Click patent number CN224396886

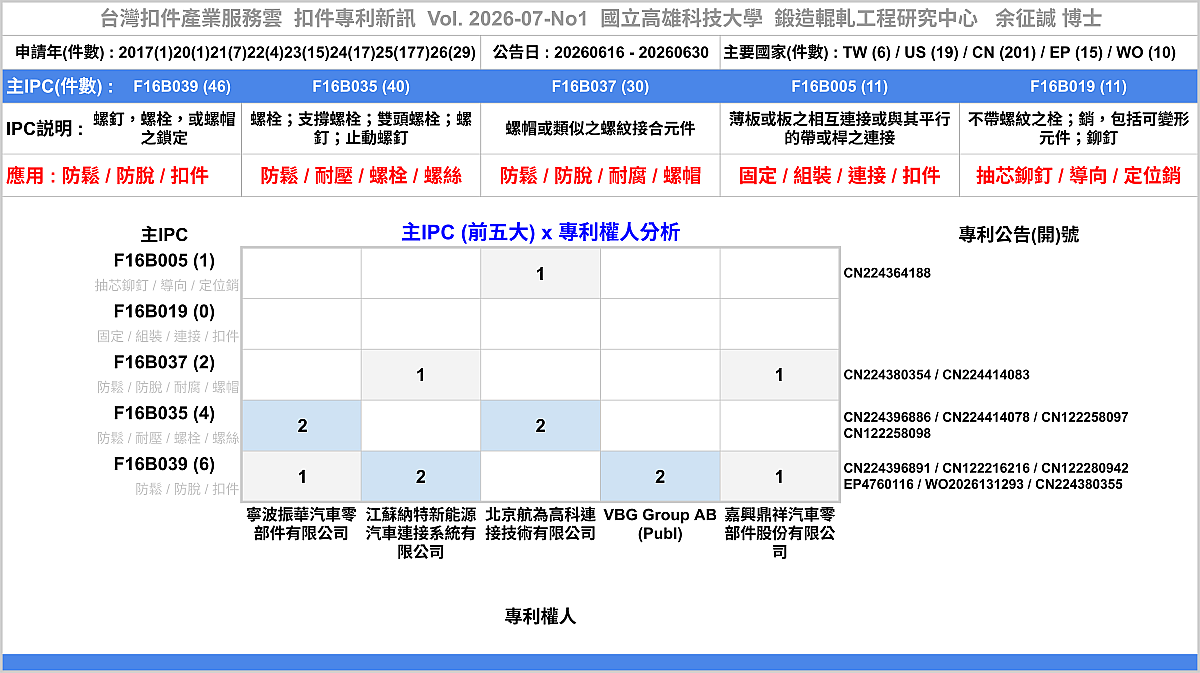(x=887, y=417)
